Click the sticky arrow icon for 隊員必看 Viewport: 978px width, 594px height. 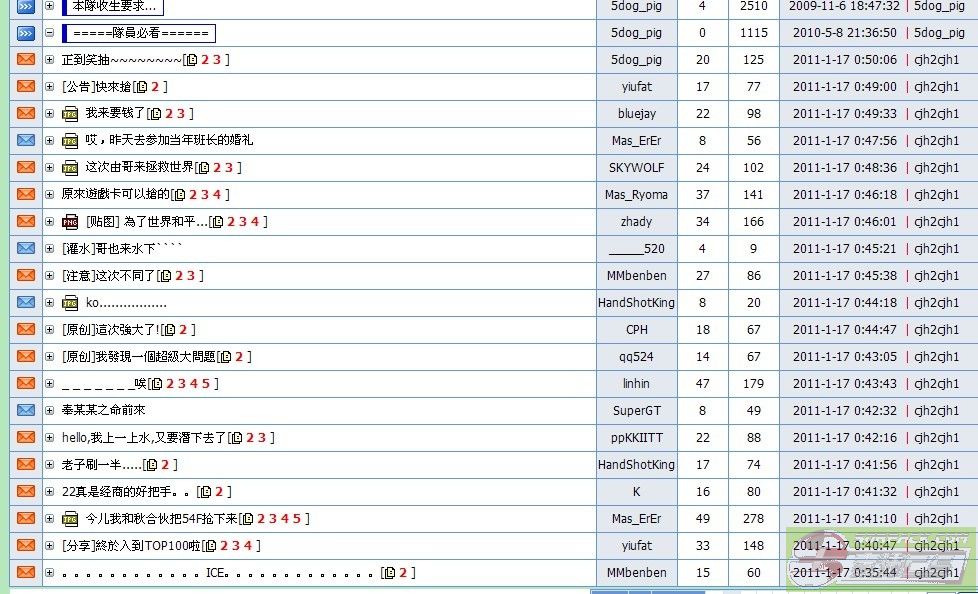pos(26,33)
